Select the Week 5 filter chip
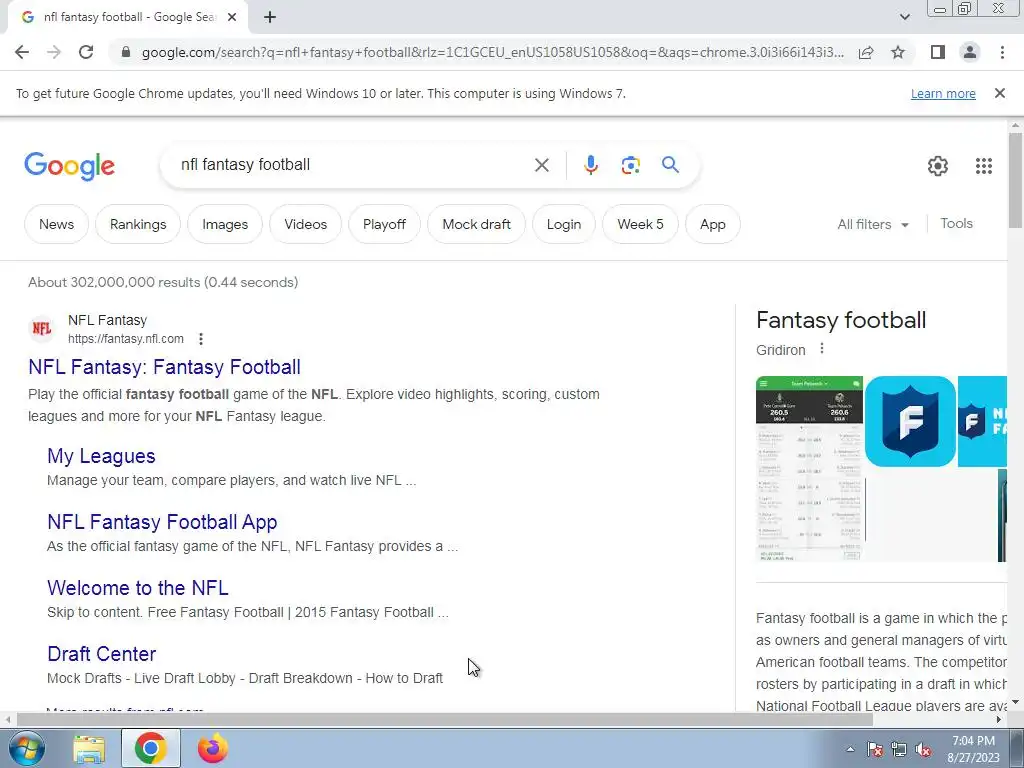 640,224
